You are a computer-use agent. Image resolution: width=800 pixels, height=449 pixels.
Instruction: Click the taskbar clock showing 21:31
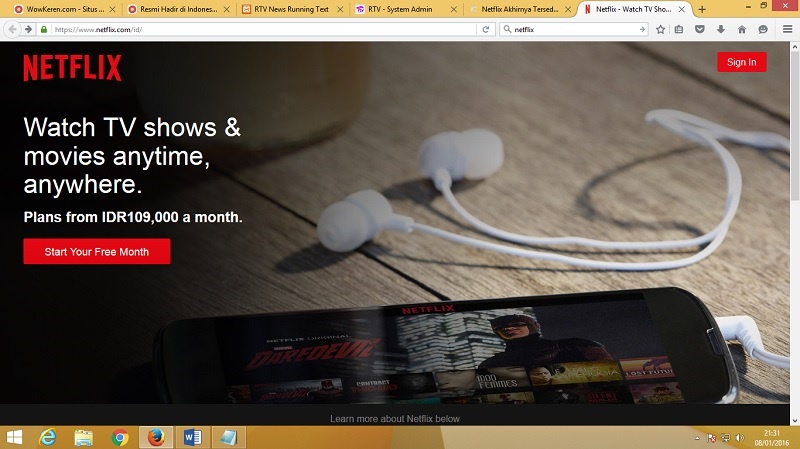click(771, 438)
